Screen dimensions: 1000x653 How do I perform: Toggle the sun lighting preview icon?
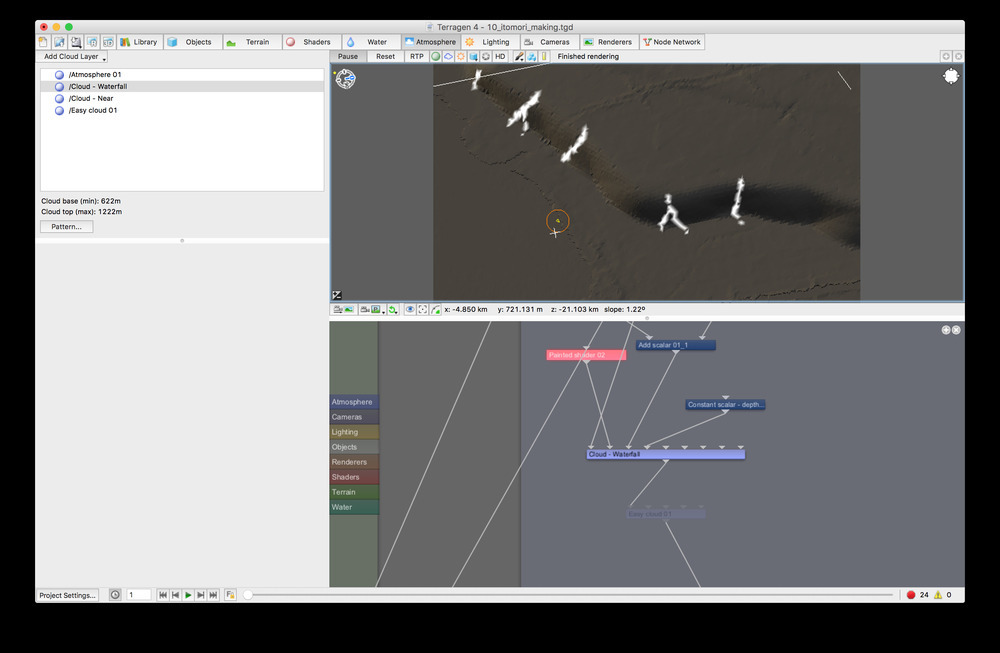(x=461, y=57)
